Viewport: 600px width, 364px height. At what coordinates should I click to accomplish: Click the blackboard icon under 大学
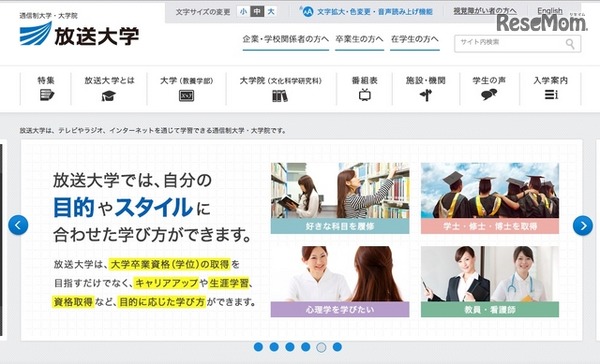pos(186,95)
